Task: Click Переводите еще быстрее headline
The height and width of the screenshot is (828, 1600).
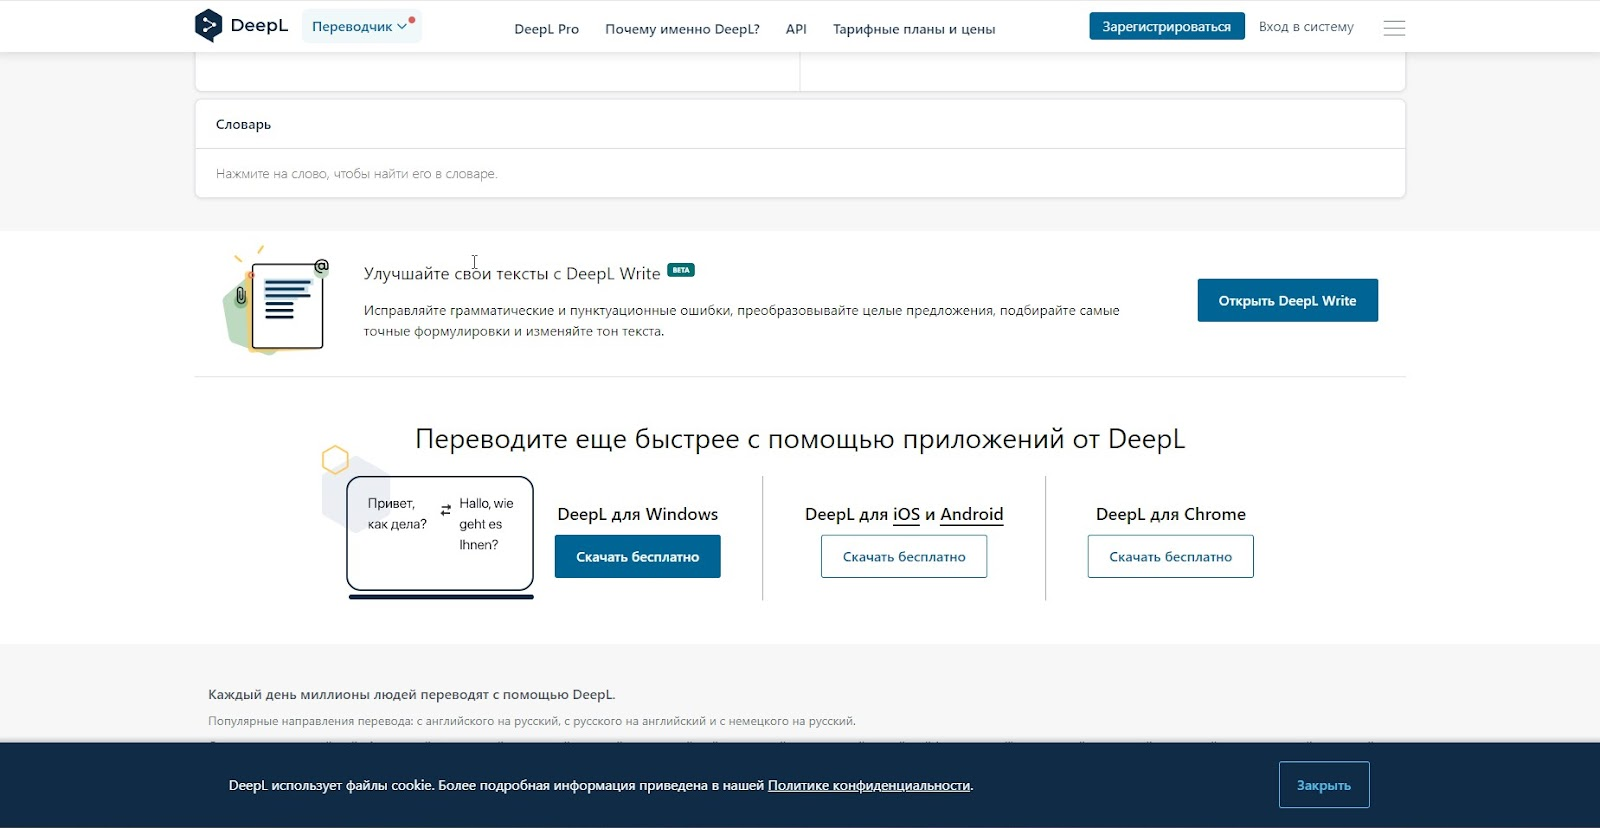Action: [x=800, y=439]
